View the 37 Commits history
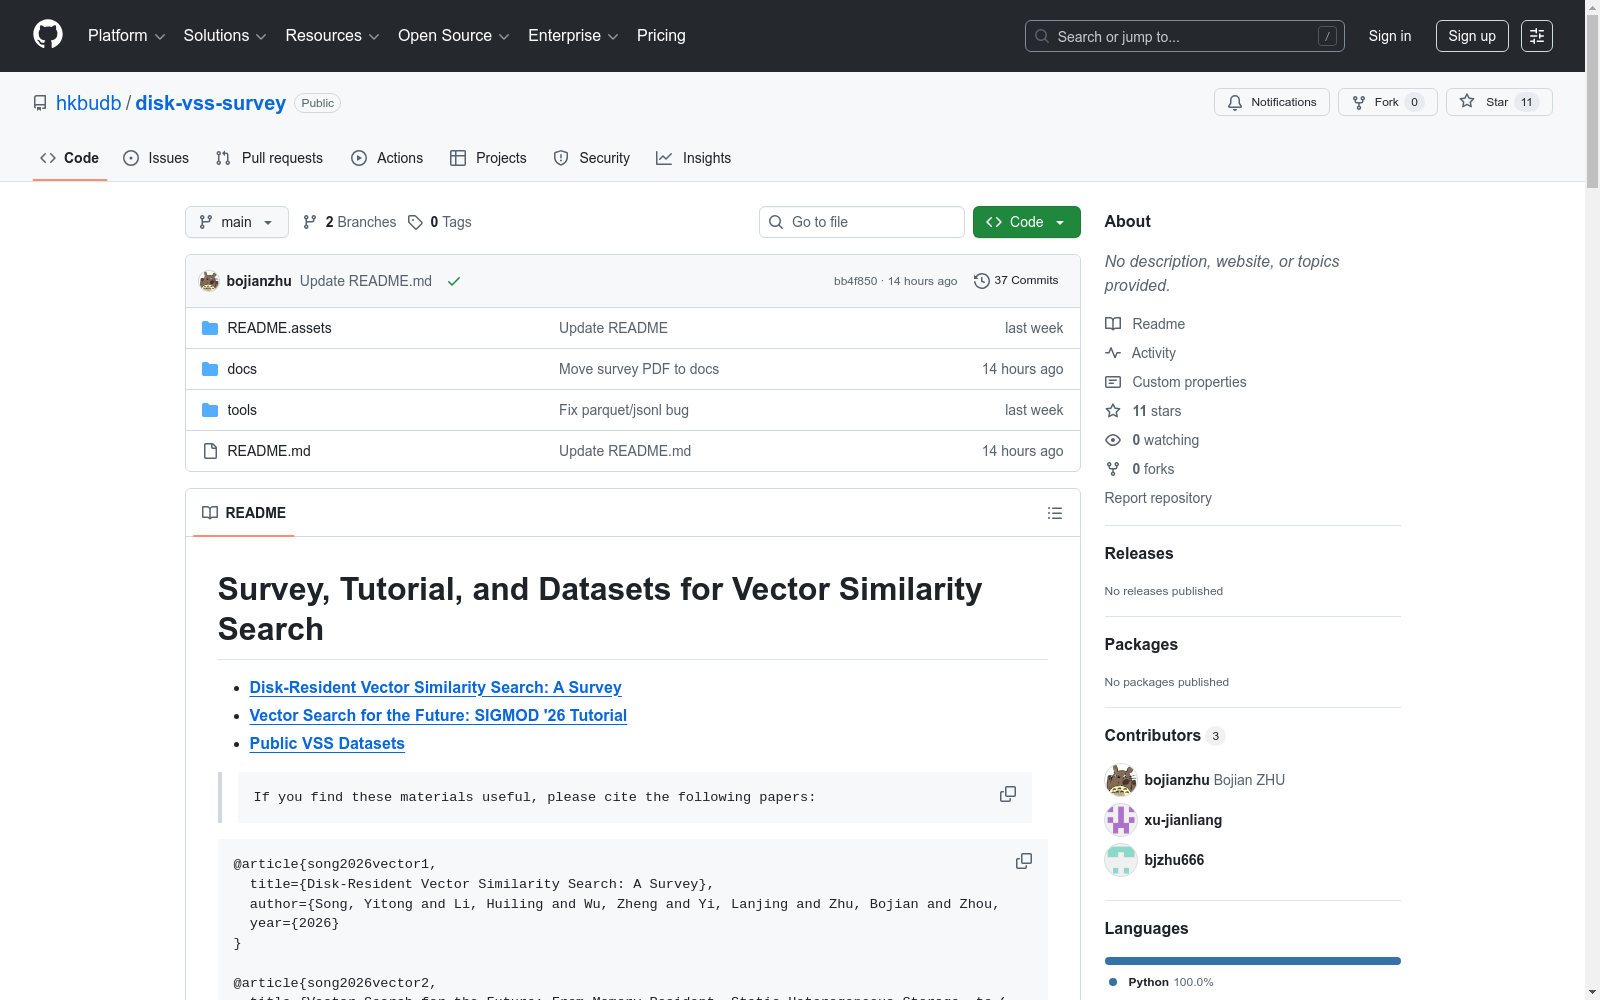Screen dimensions: 1600x1000 tap(1016, 281)
